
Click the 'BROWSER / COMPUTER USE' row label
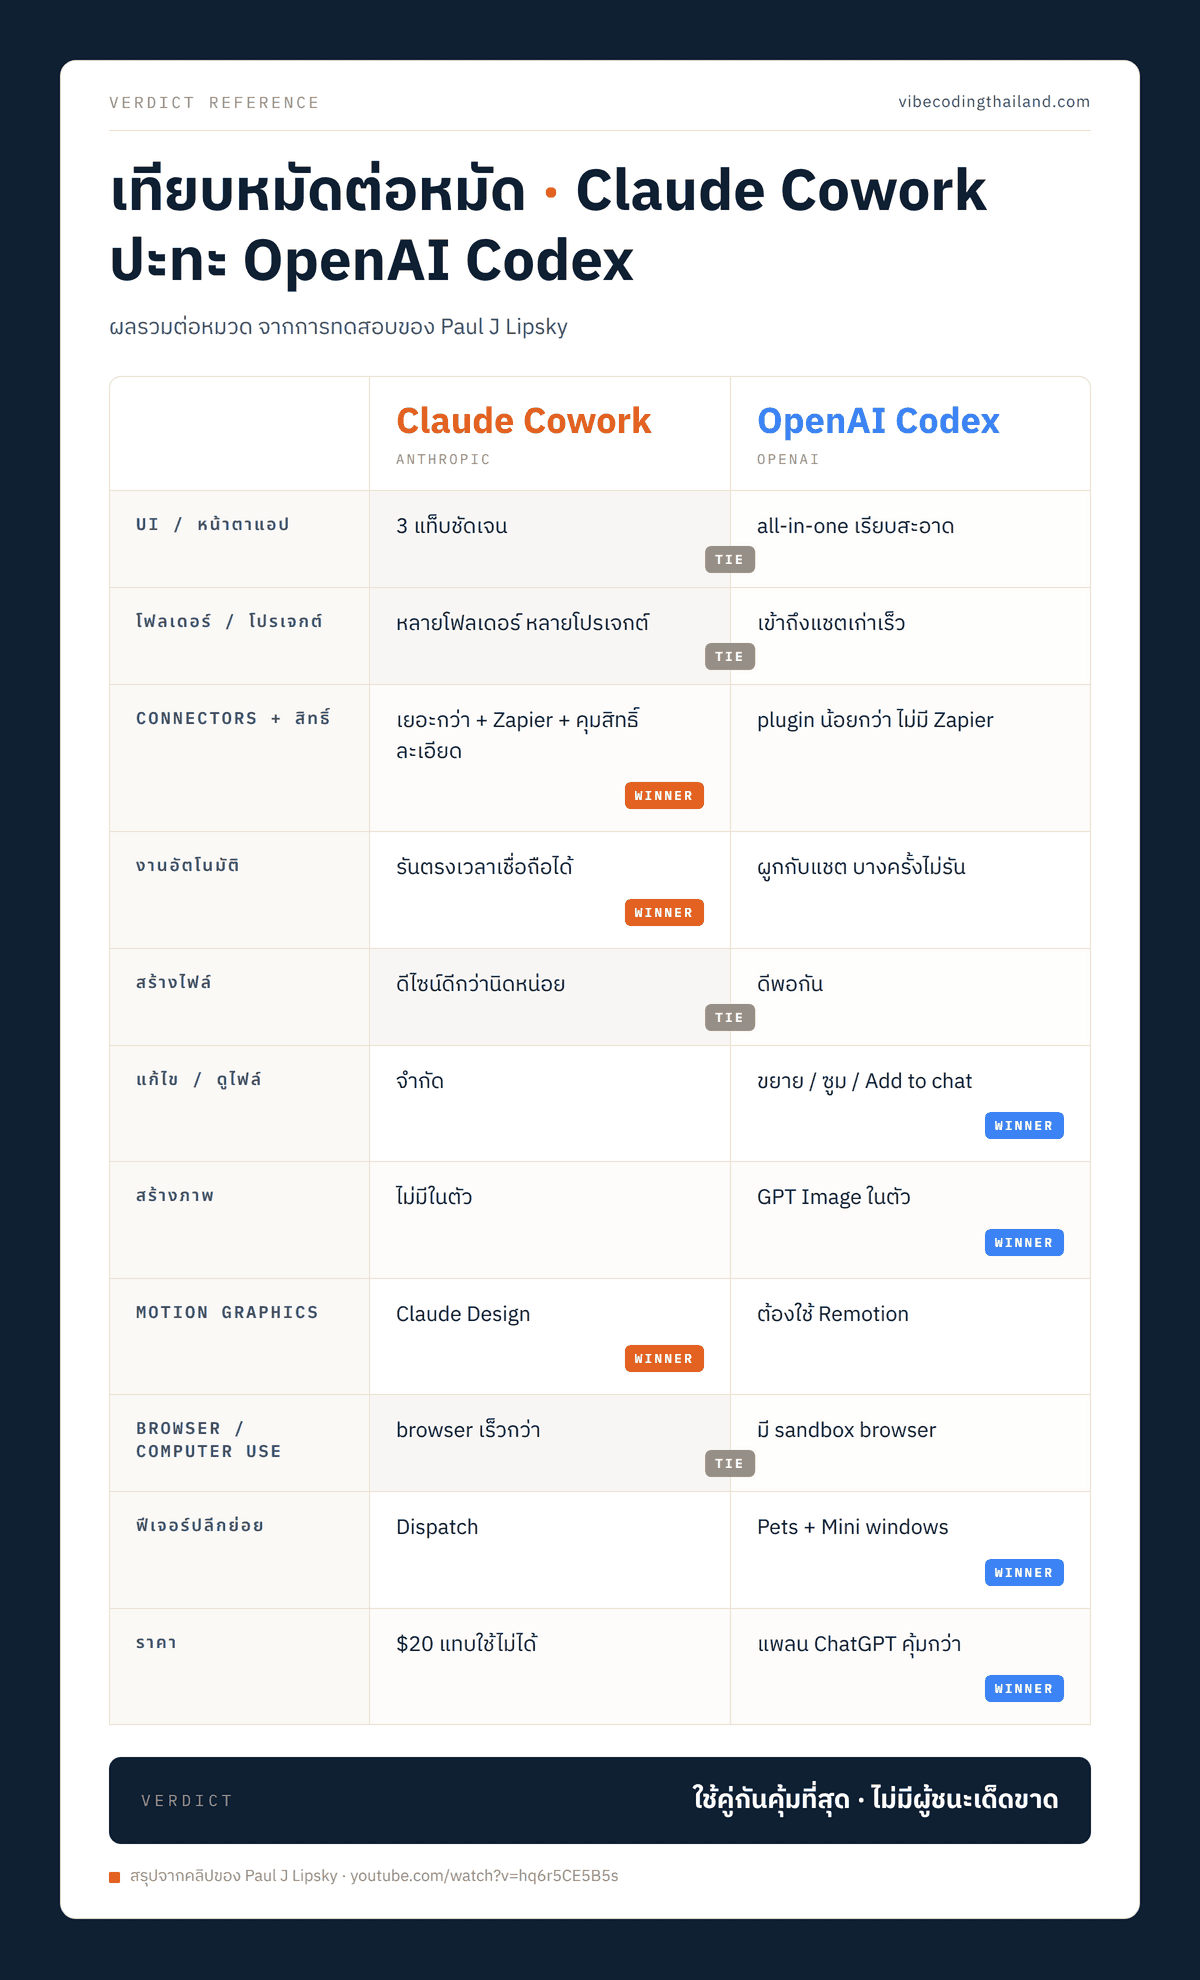[209, 1440]
